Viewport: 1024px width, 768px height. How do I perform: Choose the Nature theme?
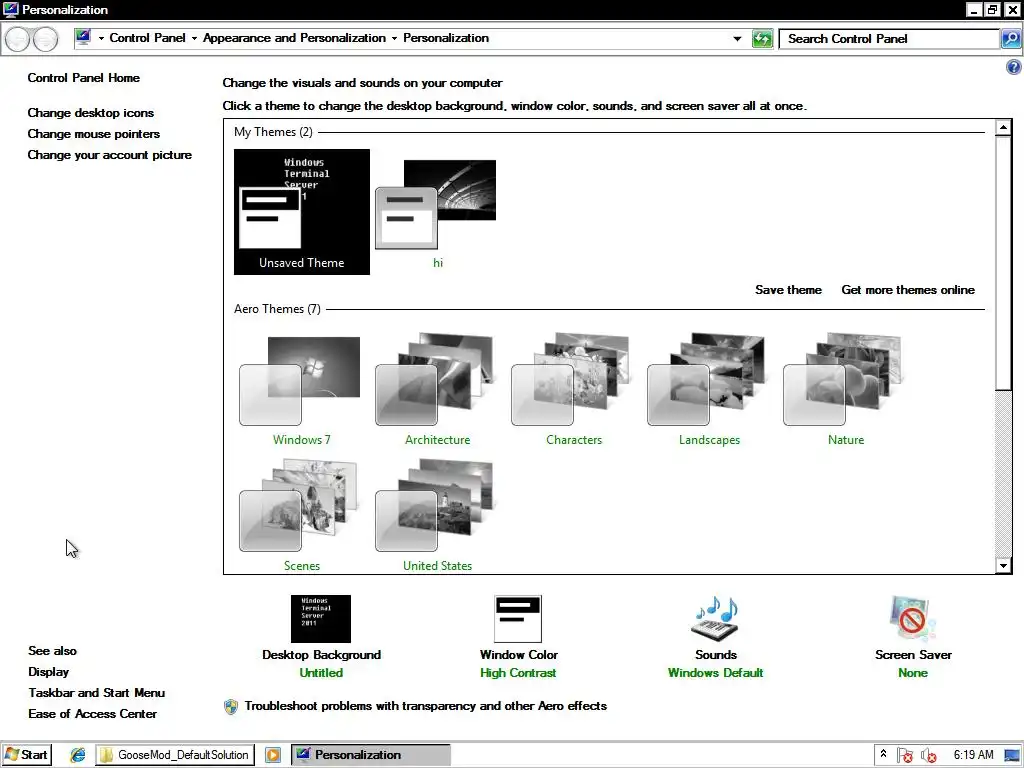coord(845,389)
